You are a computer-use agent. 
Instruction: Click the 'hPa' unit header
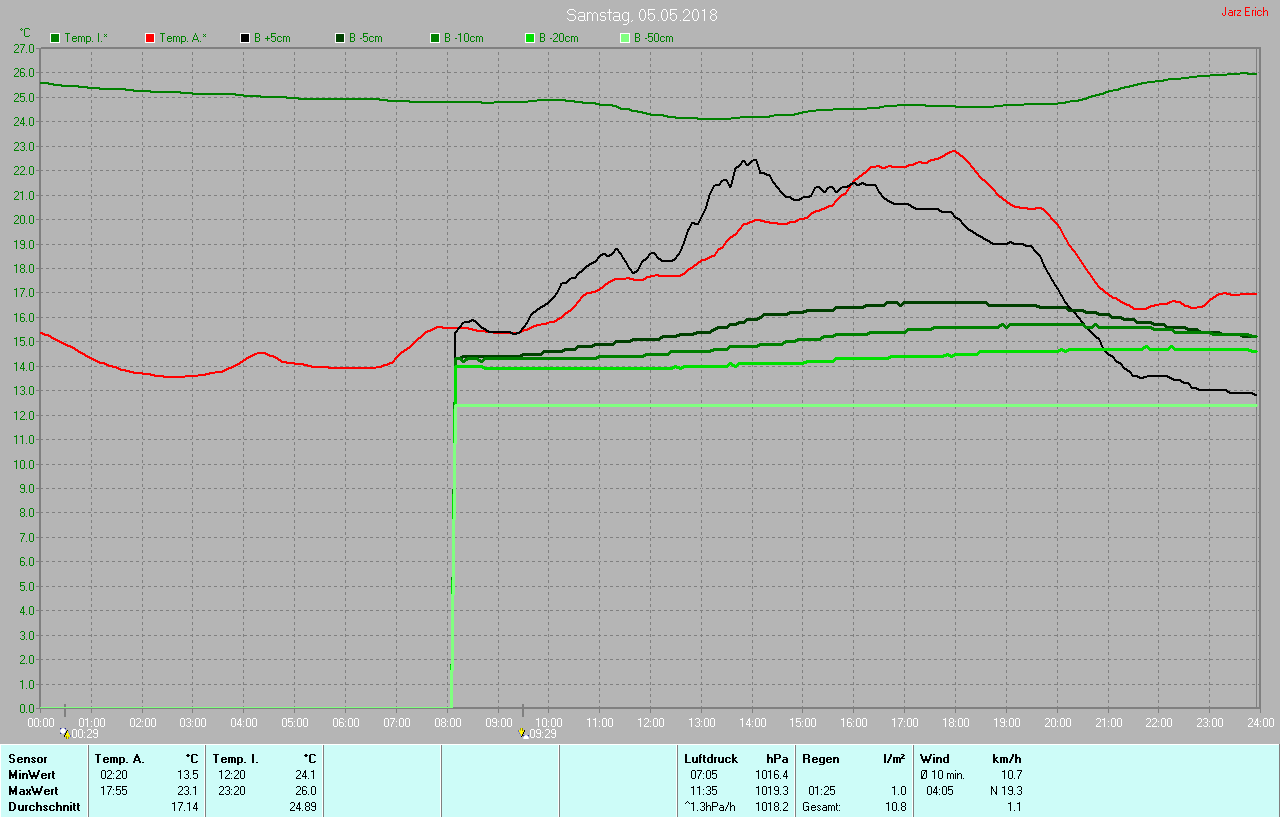777,759
